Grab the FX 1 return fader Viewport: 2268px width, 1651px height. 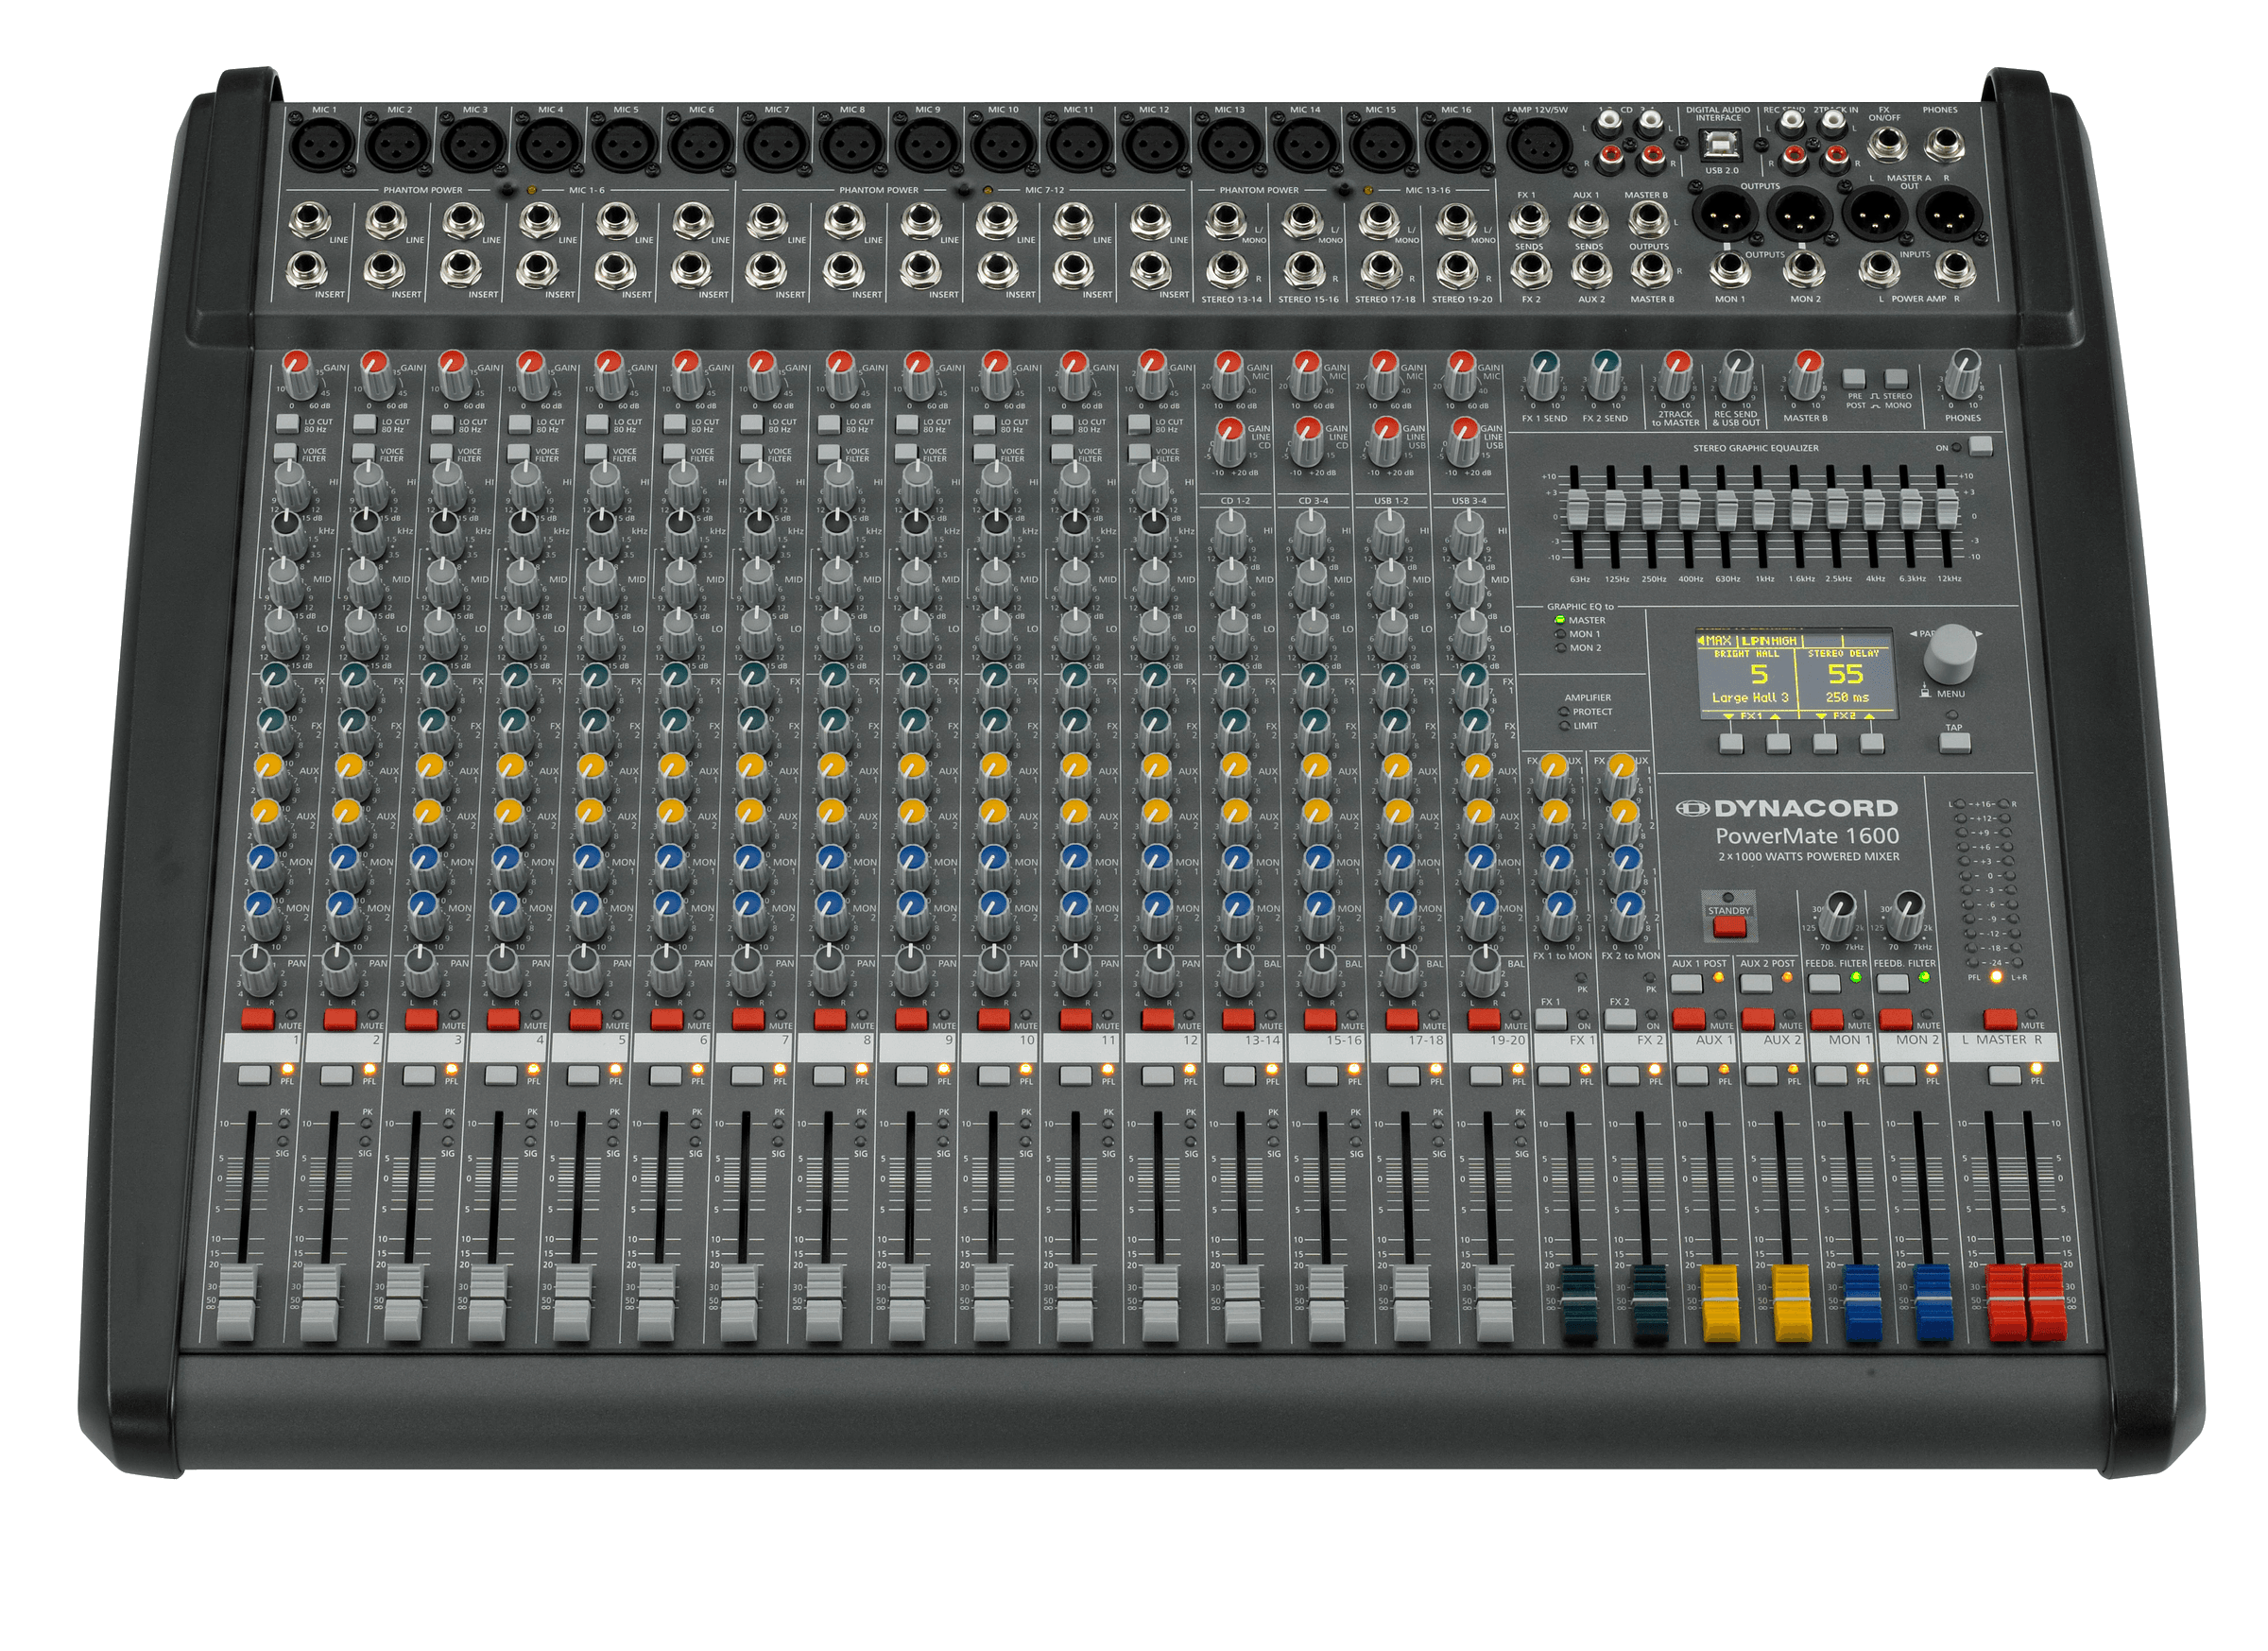pos(1579,1303)
